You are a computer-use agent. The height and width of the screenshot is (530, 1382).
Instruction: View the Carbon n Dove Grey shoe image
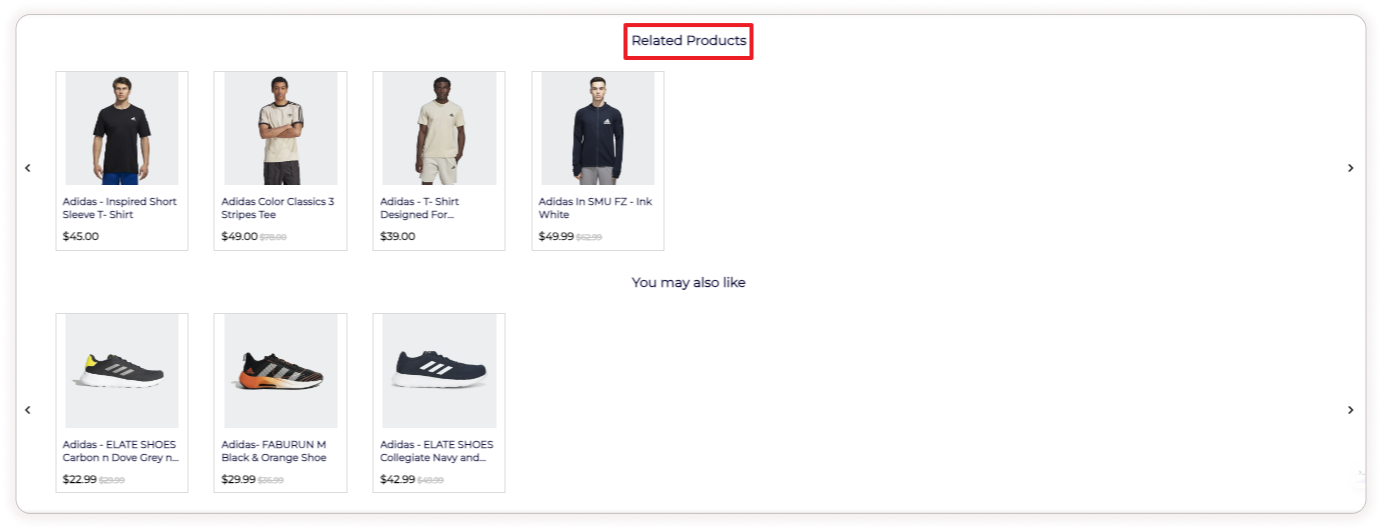(121, 370)
